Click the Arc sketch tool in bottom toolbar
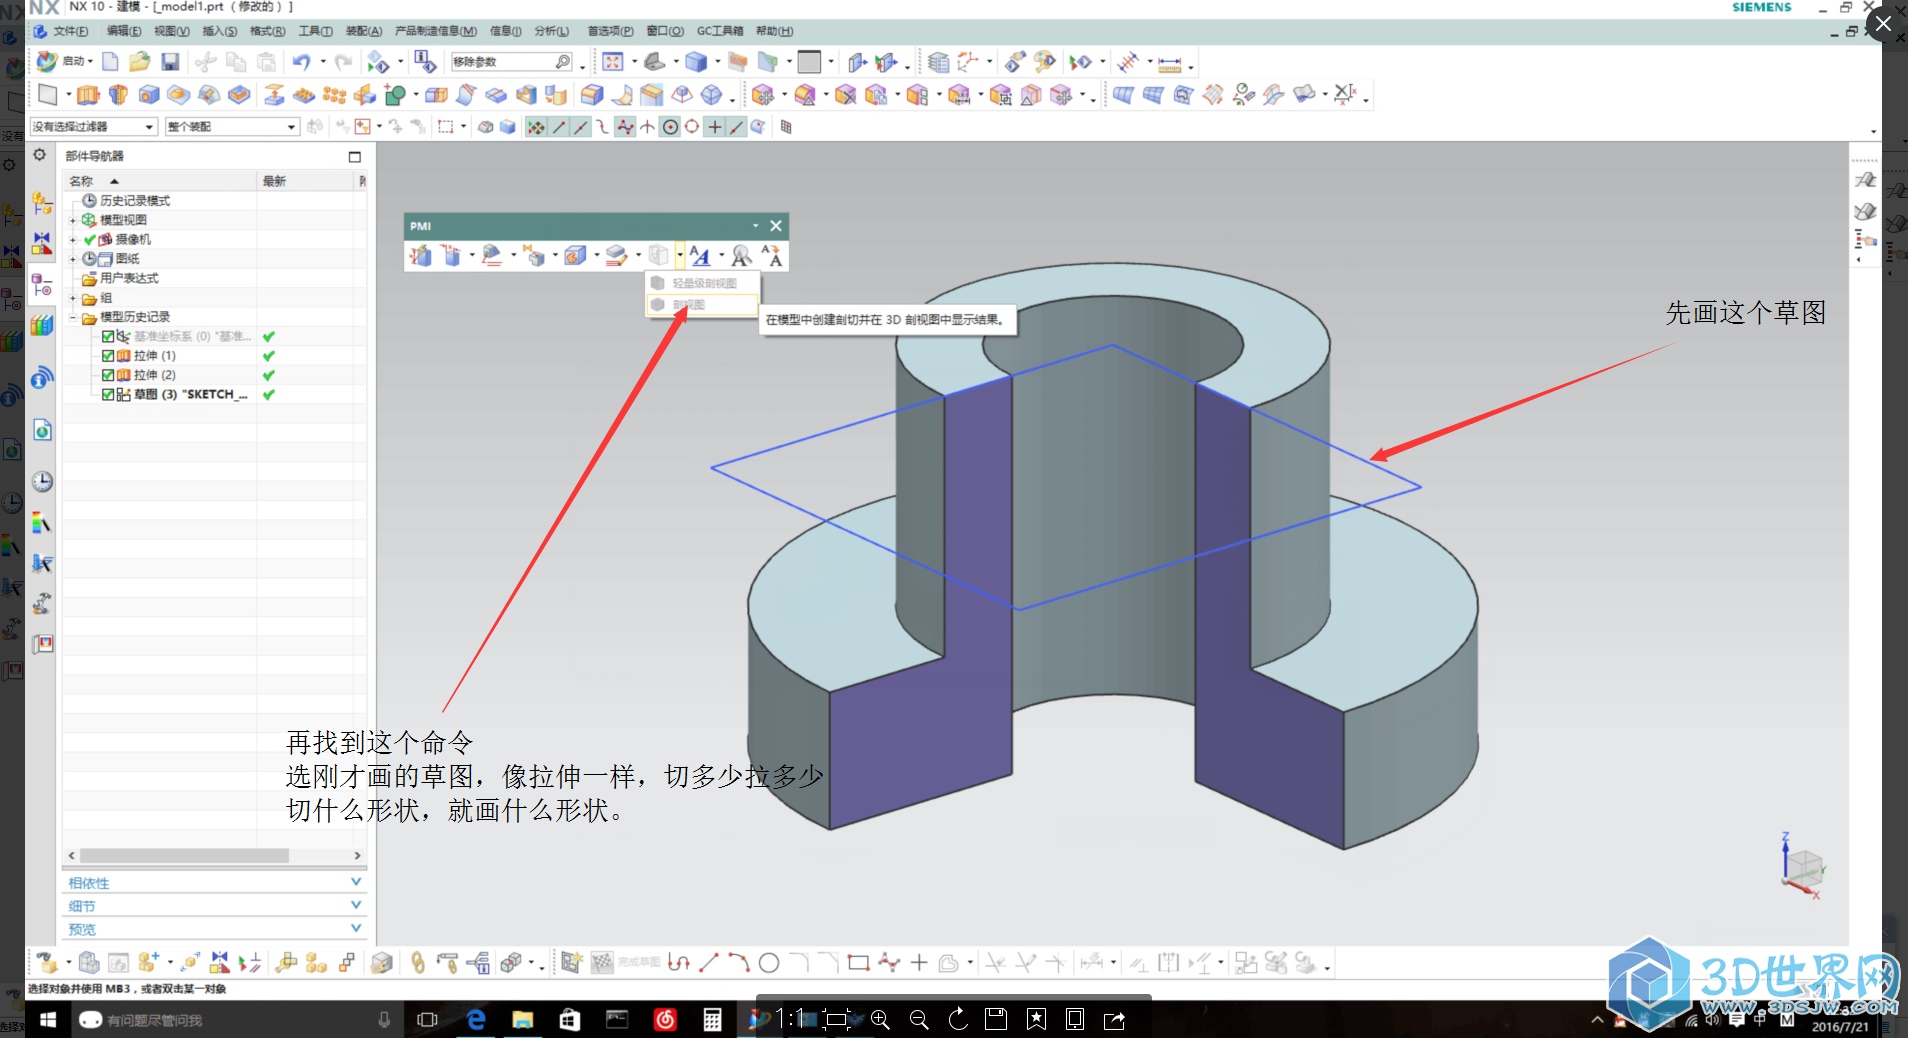Screen dimensions: 1908x1038 (x=739, y=963)
